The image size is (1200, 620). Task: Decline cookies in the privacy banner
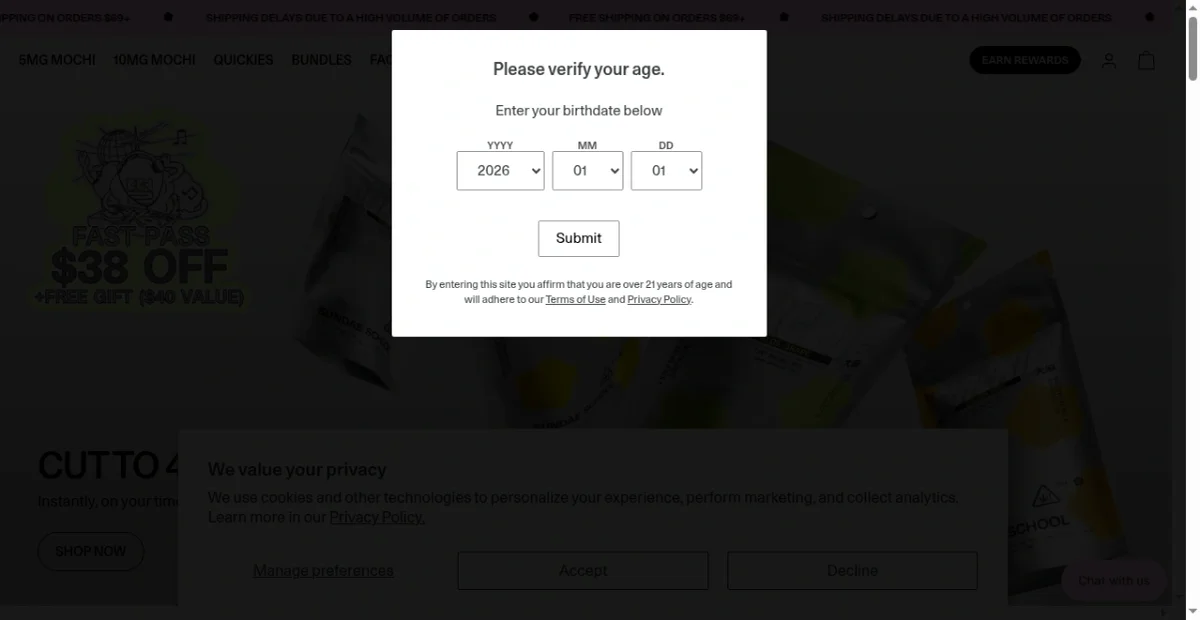click(852, 570)
